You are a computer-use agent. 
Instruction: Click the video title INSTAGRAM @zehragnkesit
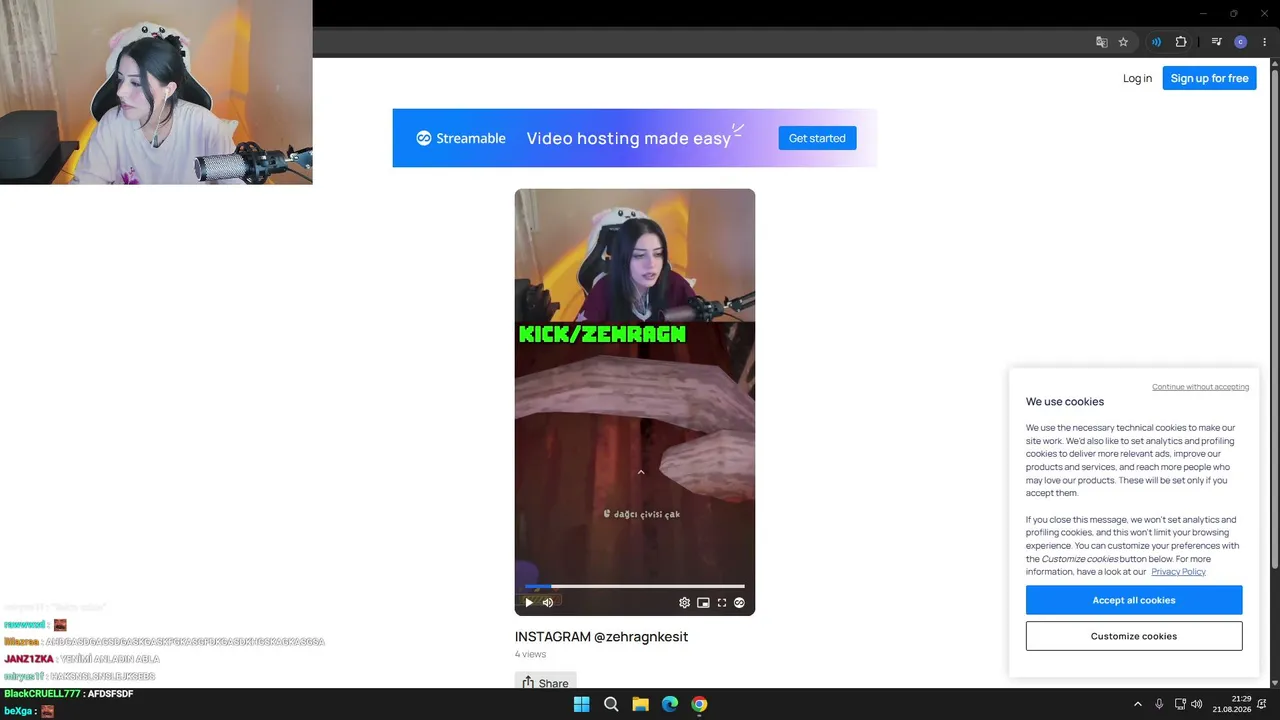[x=601, y=636]
